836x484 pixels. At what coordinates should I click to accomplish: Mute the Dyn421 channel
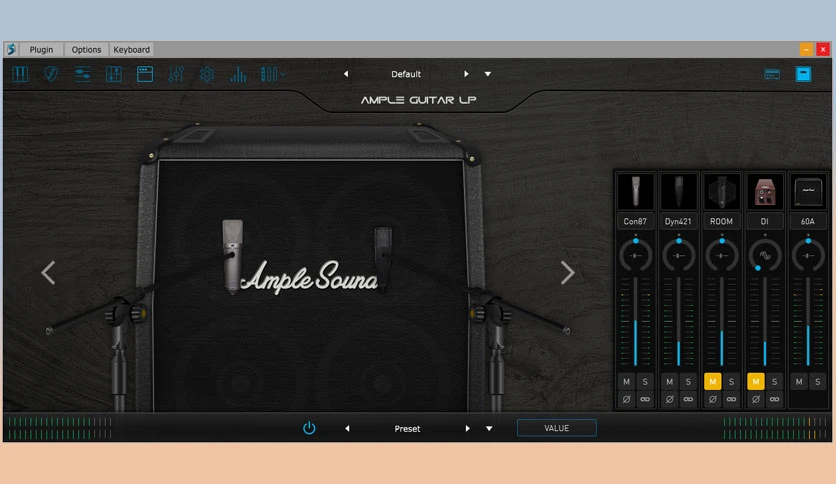coord(670,382)
